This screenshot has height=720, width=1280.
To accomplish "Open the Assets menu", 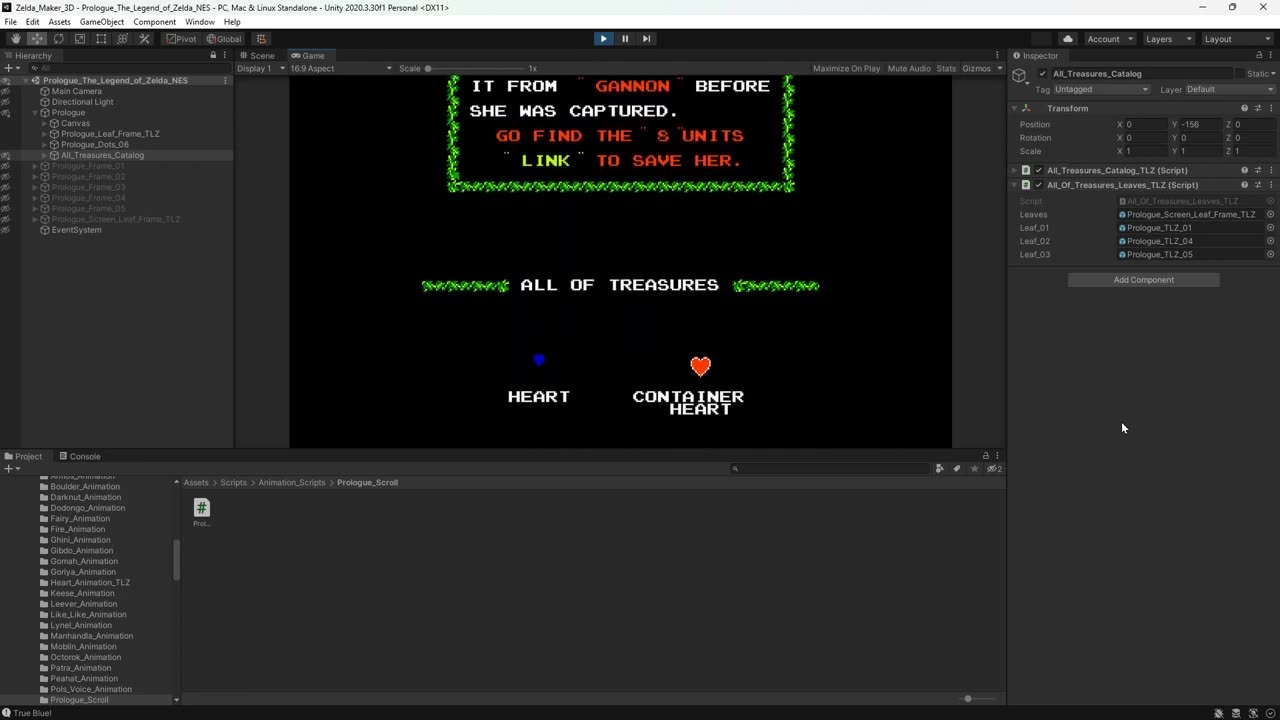I will pos(60,22).
